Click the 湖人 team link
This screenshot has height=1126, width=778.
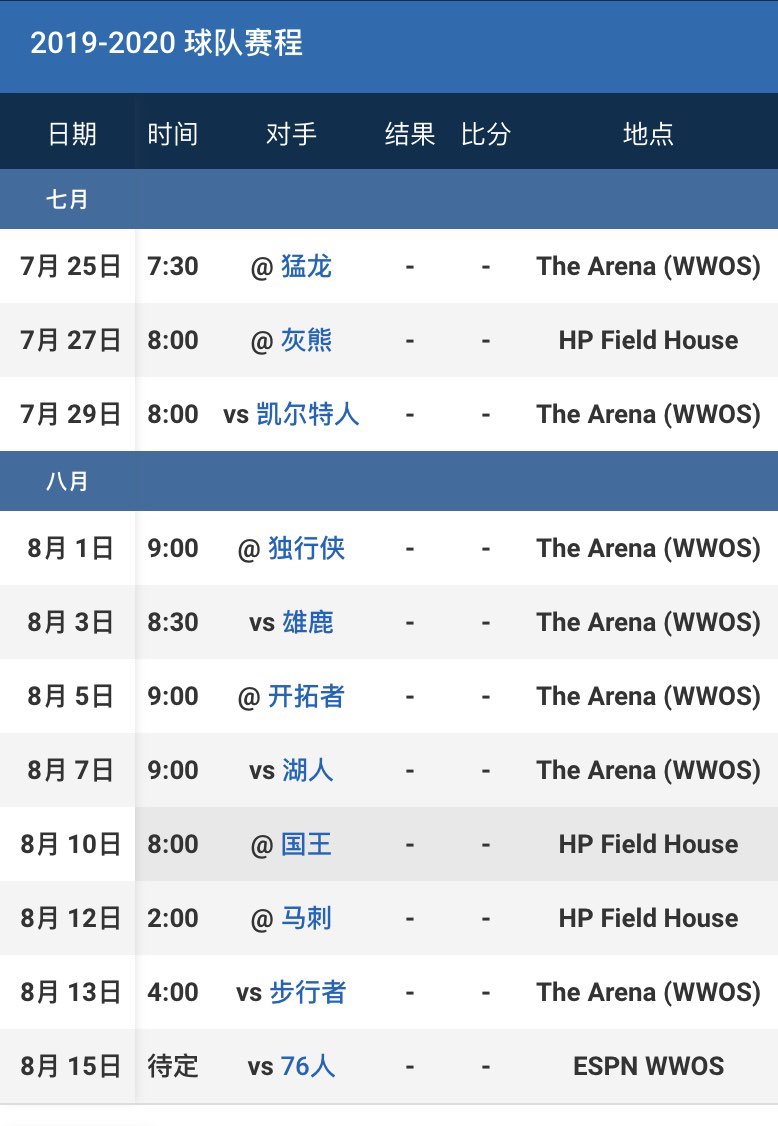pos(307,770)
